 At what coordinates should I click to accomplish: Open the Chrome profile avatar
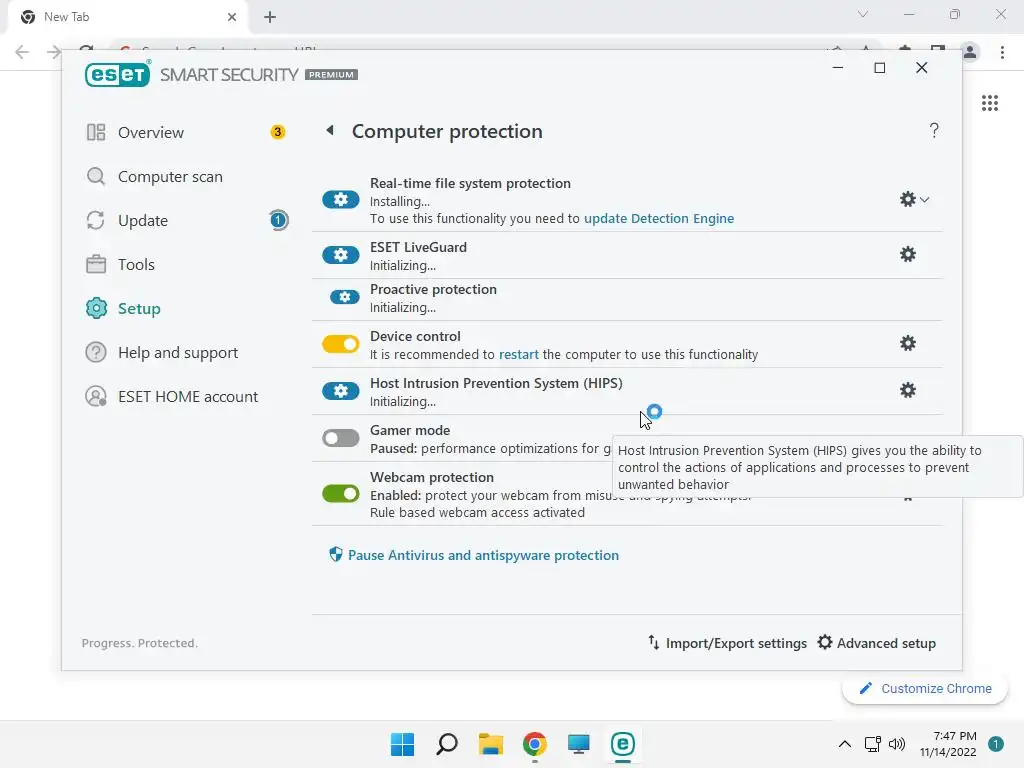click(x=970, y=52)
